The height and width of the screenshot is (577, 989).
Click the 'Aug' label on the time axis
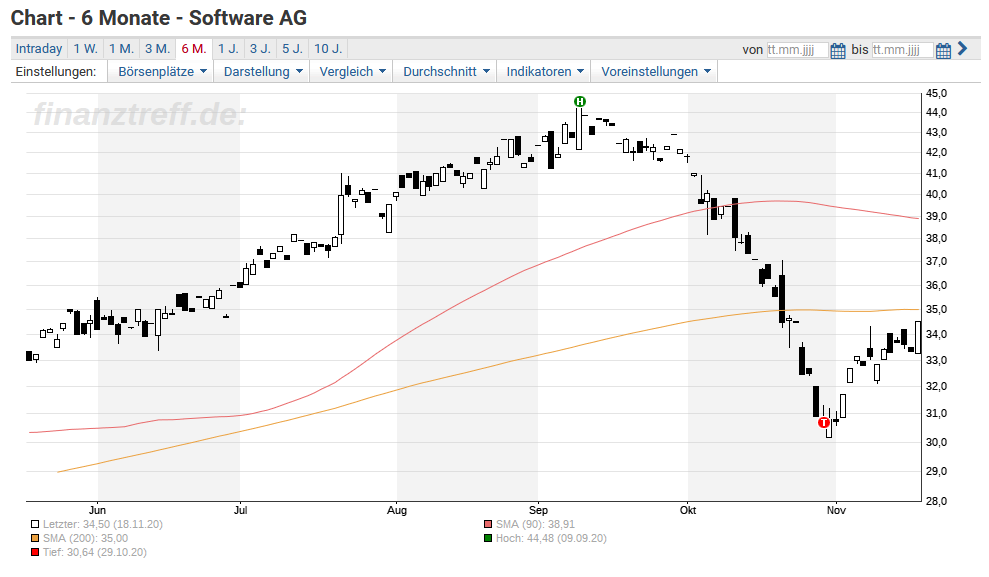(397, 510)
